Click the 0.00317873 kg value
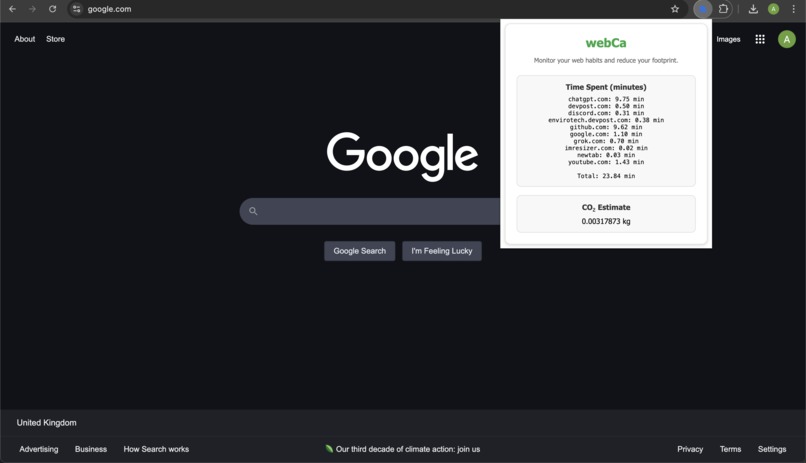Viewport: 806px width, 463px height. [x=606, y=221]
